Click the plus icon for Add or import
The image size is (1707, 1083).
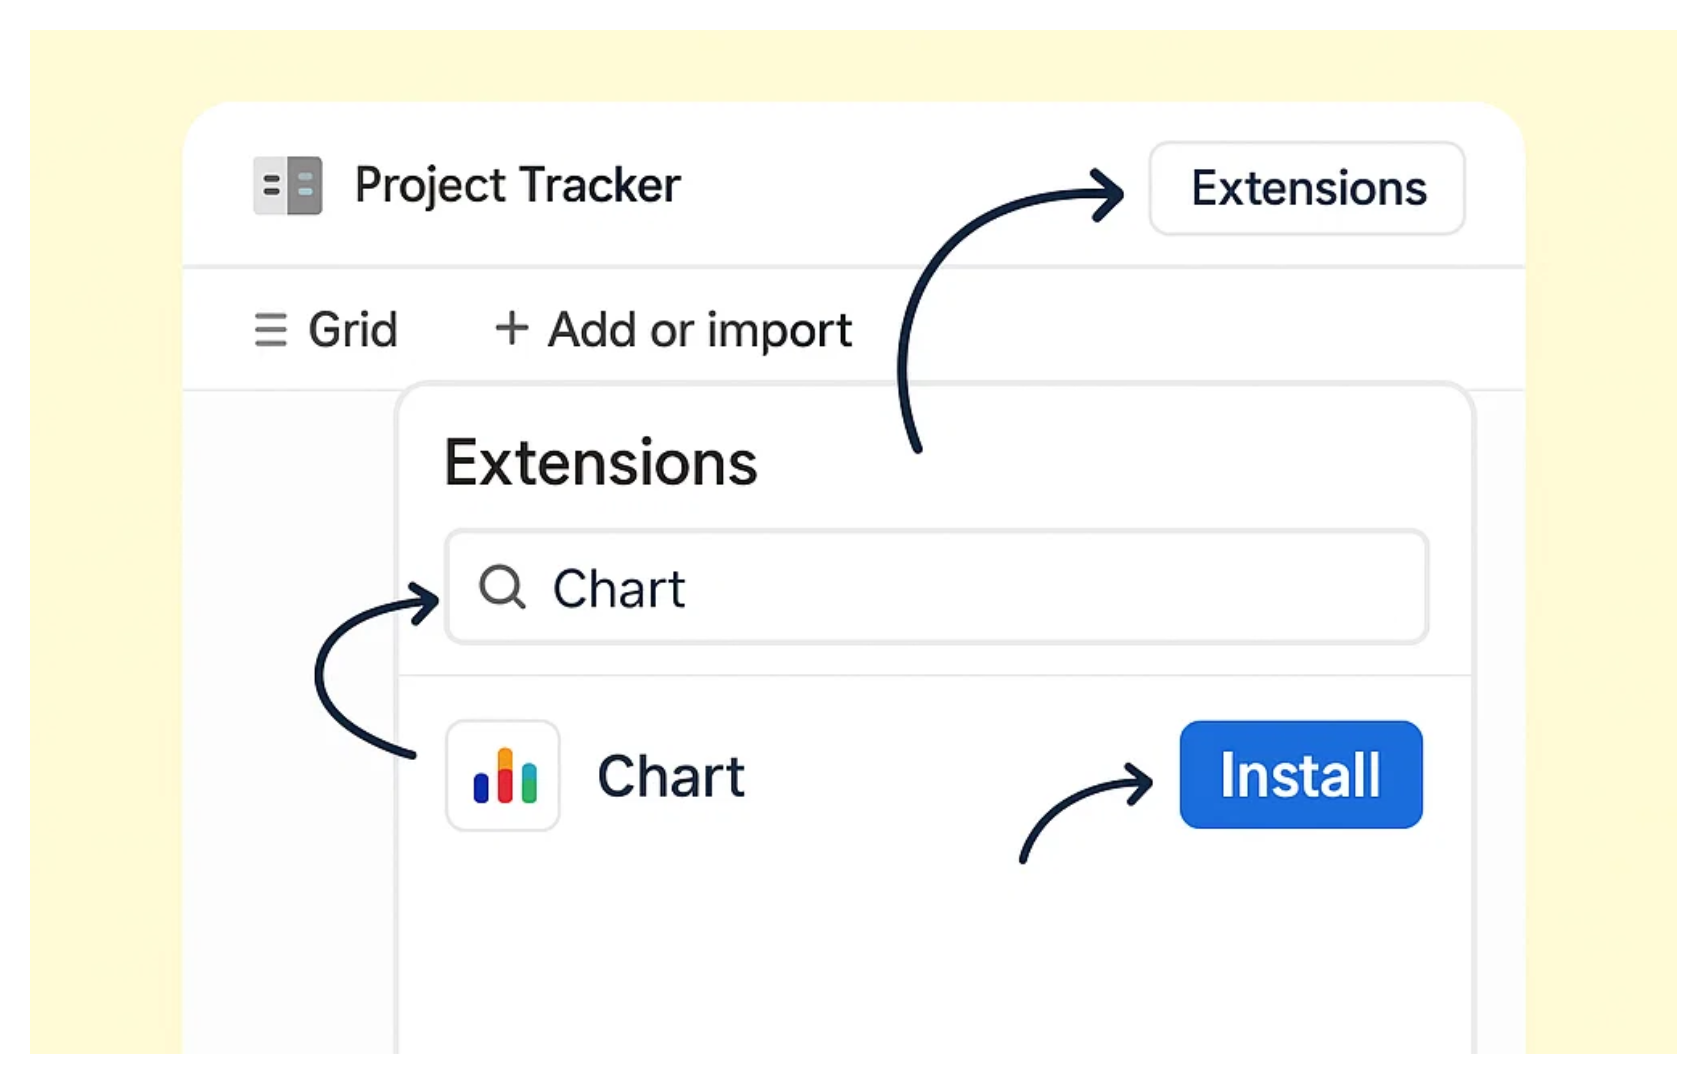tap(512, 330)
